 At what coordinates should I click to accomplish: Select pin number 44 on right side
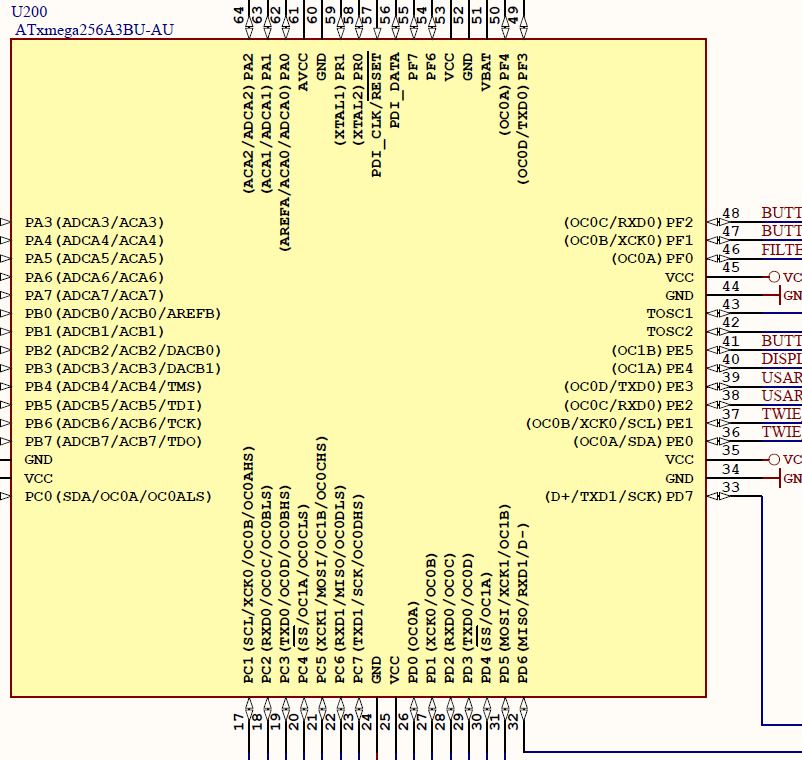[731, 286]
